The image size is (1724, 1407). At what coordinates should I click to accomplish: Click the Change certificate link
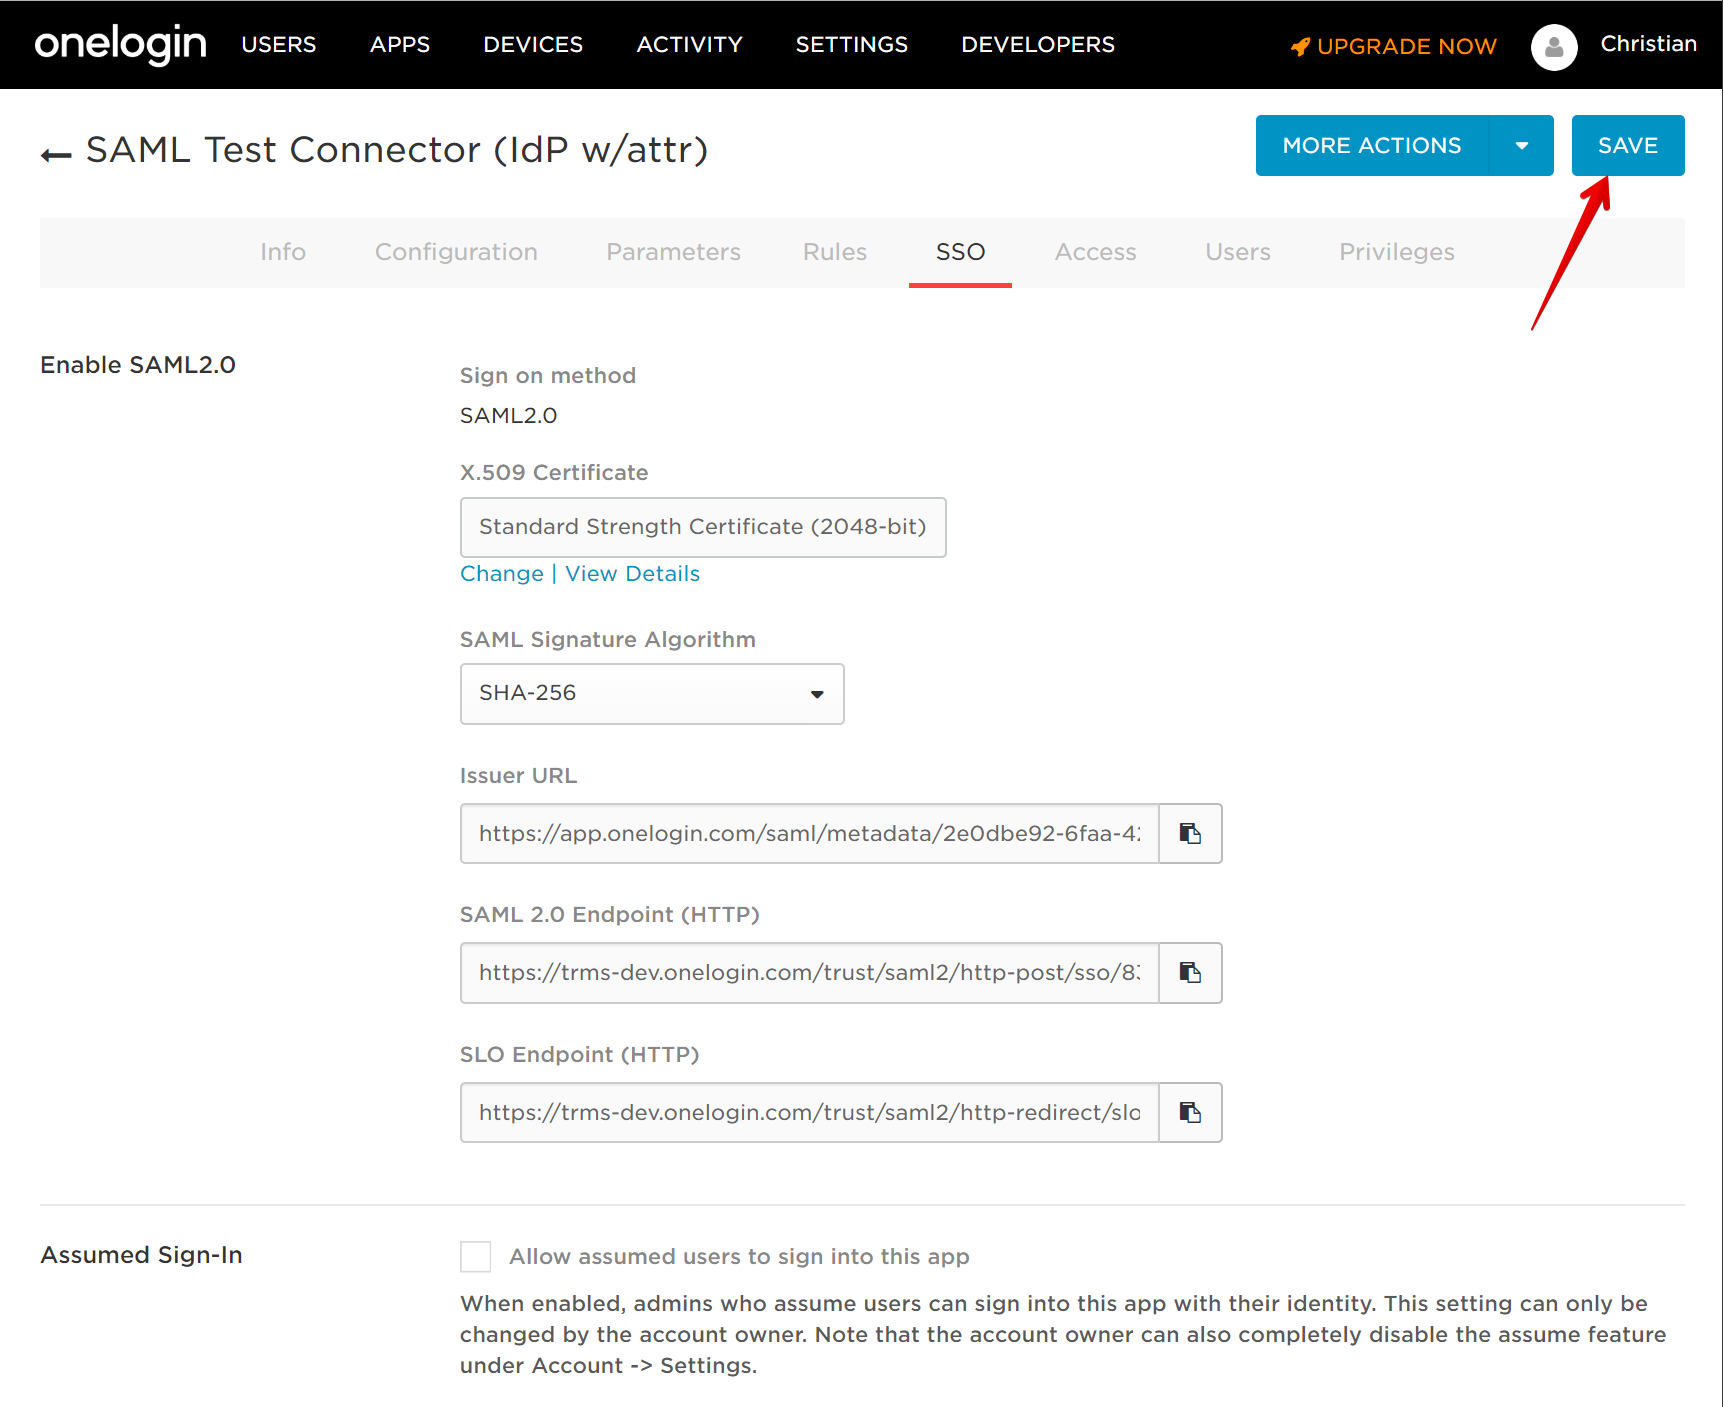(501, 573)
